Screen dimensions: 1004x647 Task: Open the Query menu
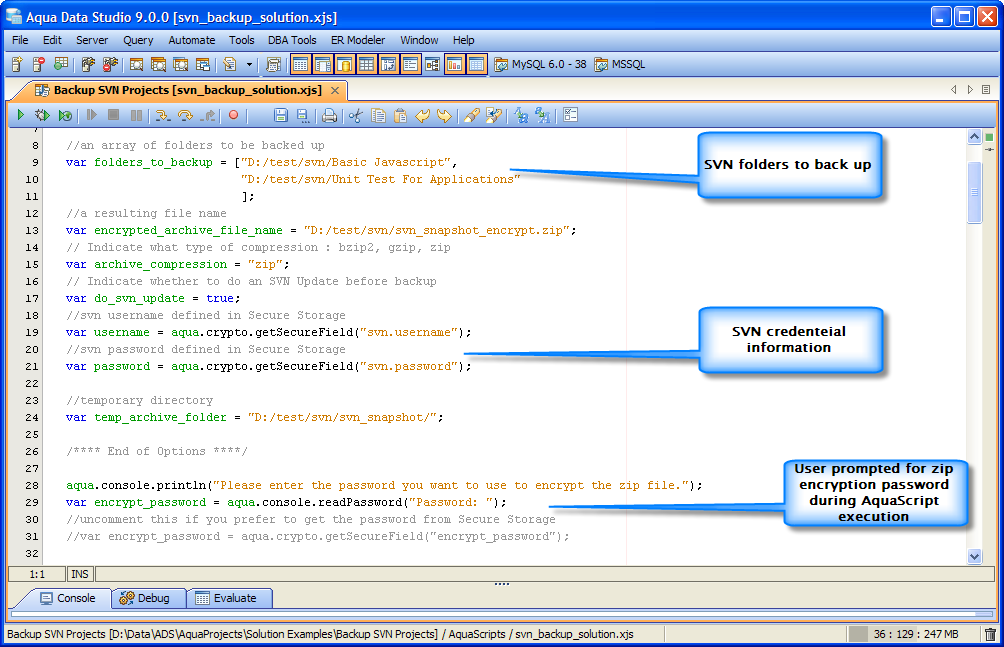[x=138, y=40]
